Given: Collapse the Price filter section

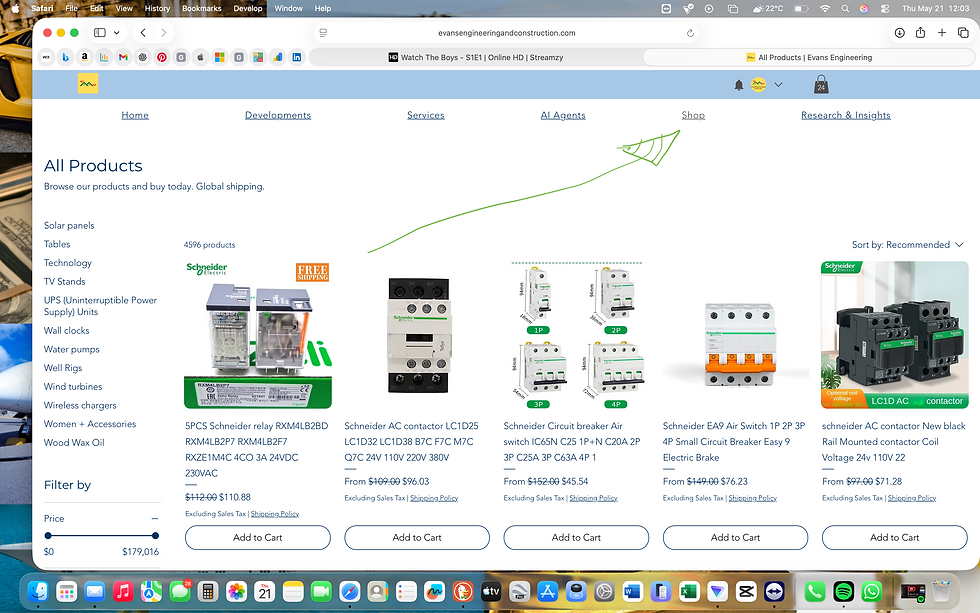Looking at the screenshot, I should (154, 519).
